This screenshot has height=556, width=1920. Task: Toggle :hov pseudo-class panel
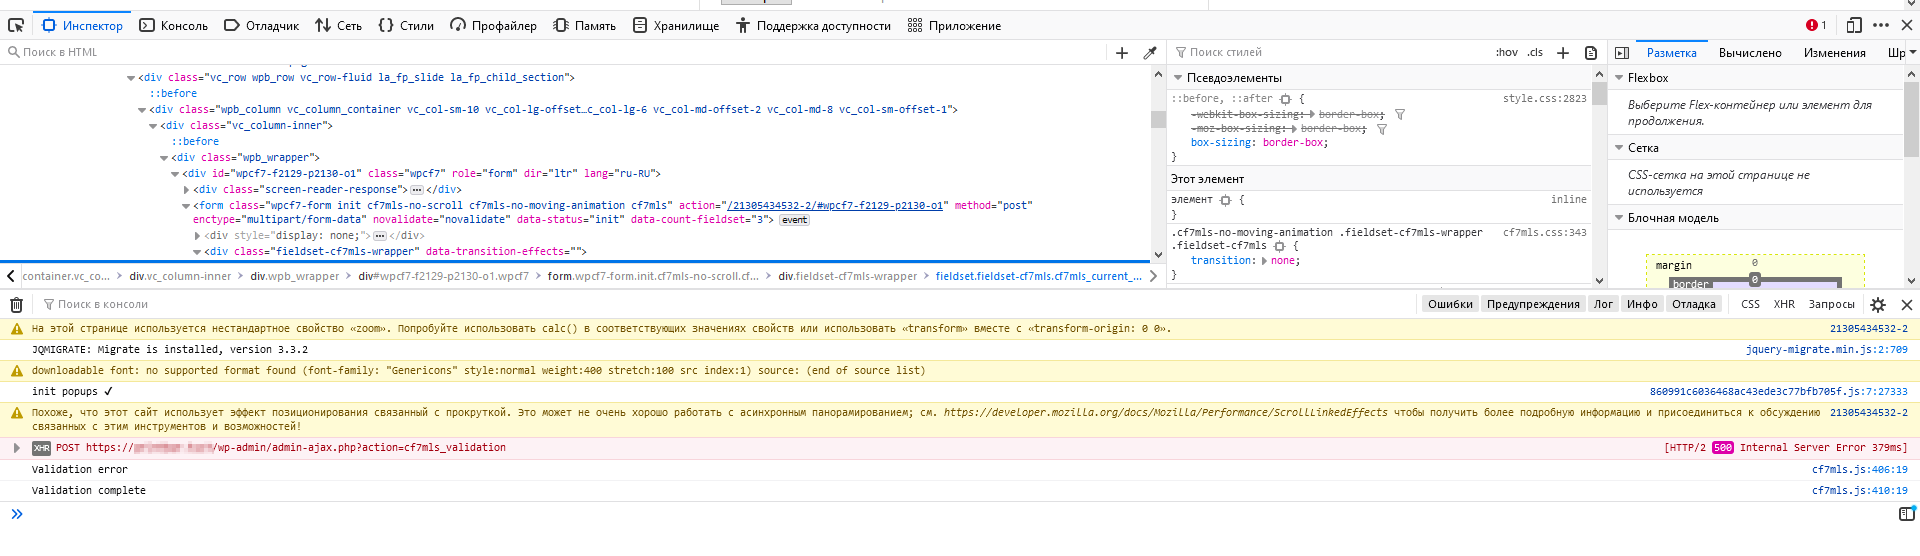pos(1506,53)
